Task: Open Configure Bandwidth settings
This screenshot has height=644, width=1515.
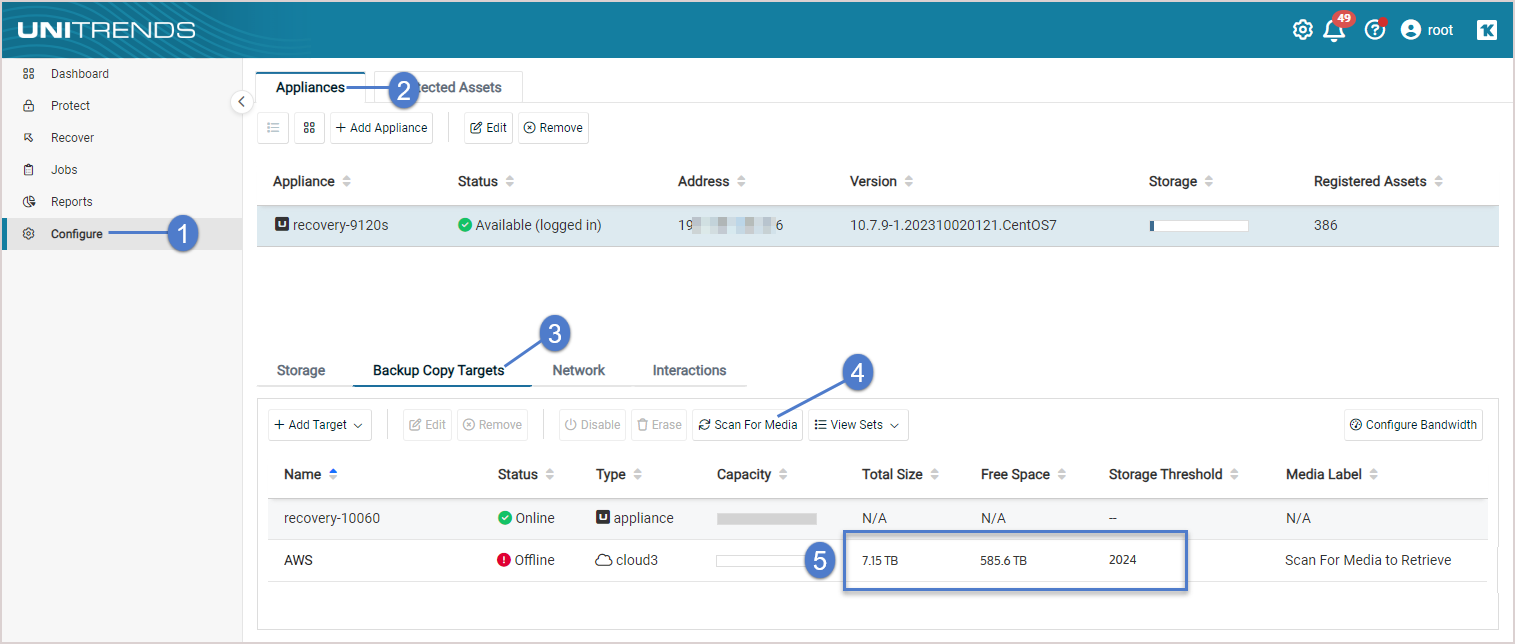Action: pyautogui.click(x=1413, y=425)
